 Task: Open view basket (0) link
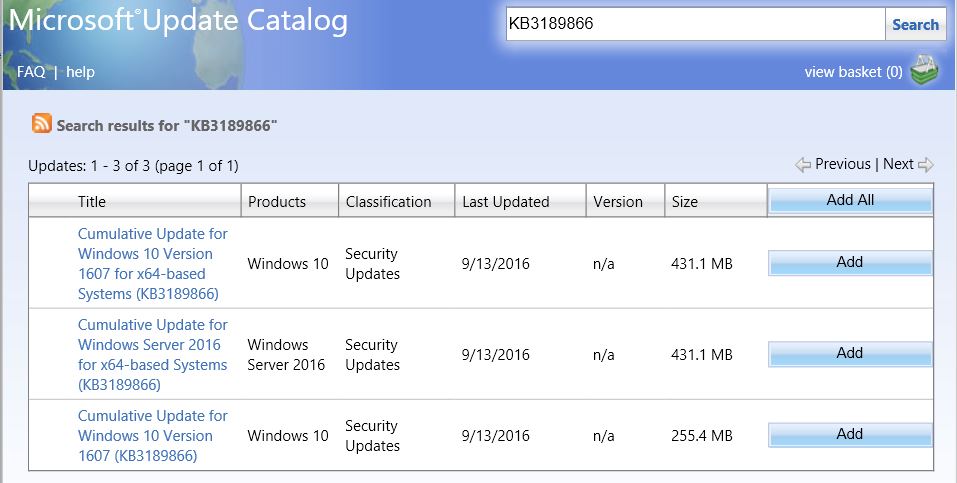(853, 72)
